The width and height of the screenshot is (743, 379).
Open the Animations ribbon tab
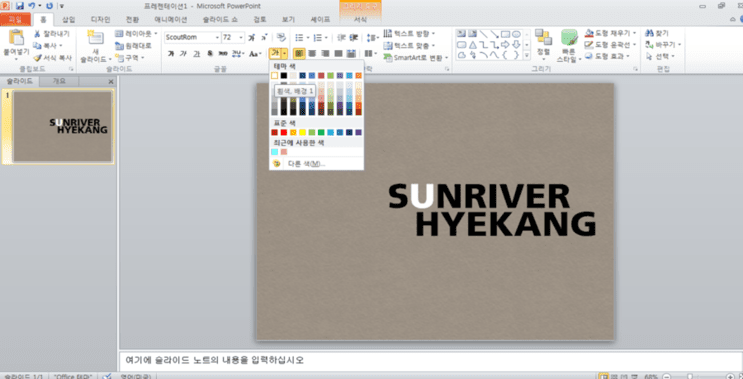(171, 19)
